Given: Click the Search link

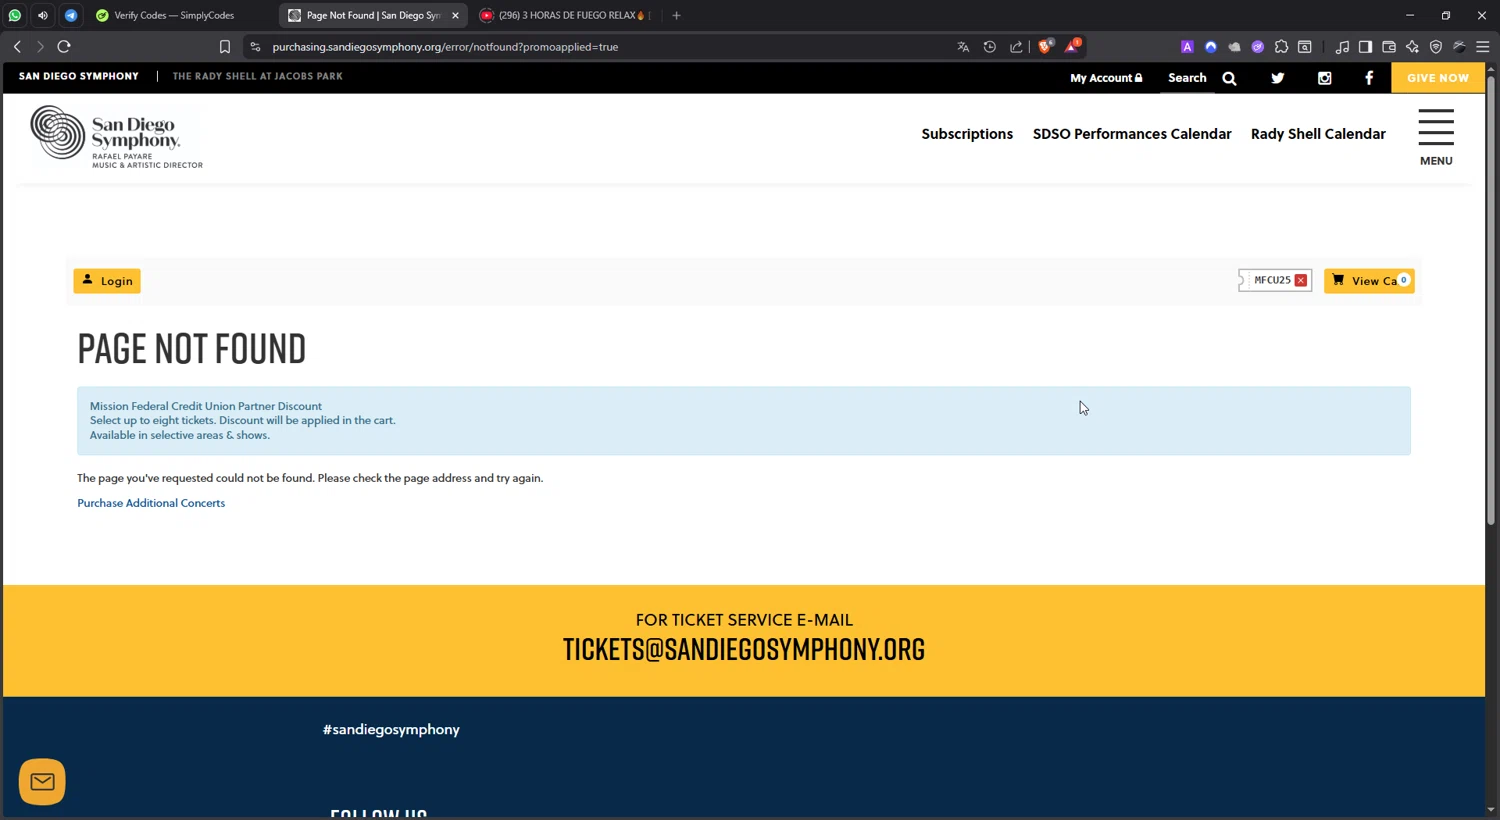Looking at the screenshot, I should pos(1187,78).
